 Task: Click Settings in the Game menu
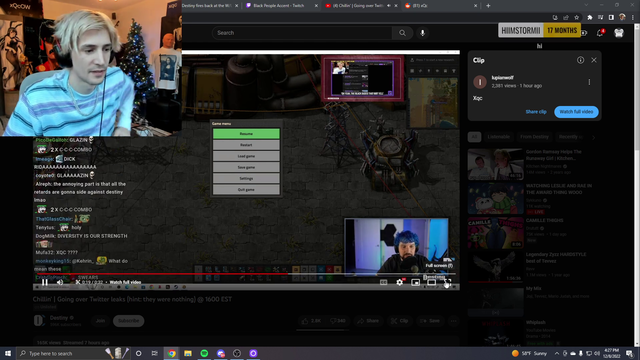[x=246, y=178]
